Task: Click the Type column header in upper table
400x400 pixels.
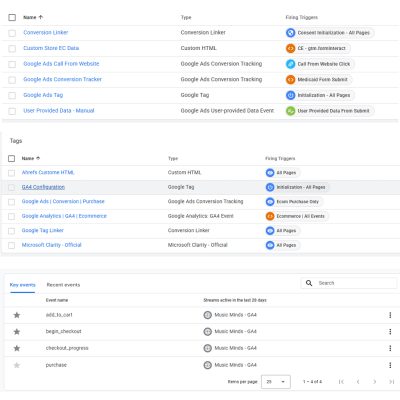Action: [186, 17]
